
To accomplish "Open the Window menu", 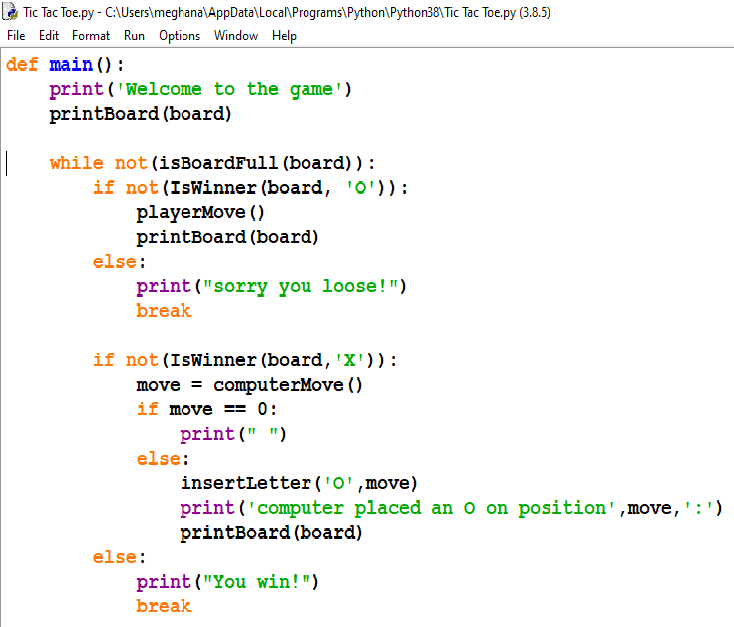I will (x=236, y=36).
